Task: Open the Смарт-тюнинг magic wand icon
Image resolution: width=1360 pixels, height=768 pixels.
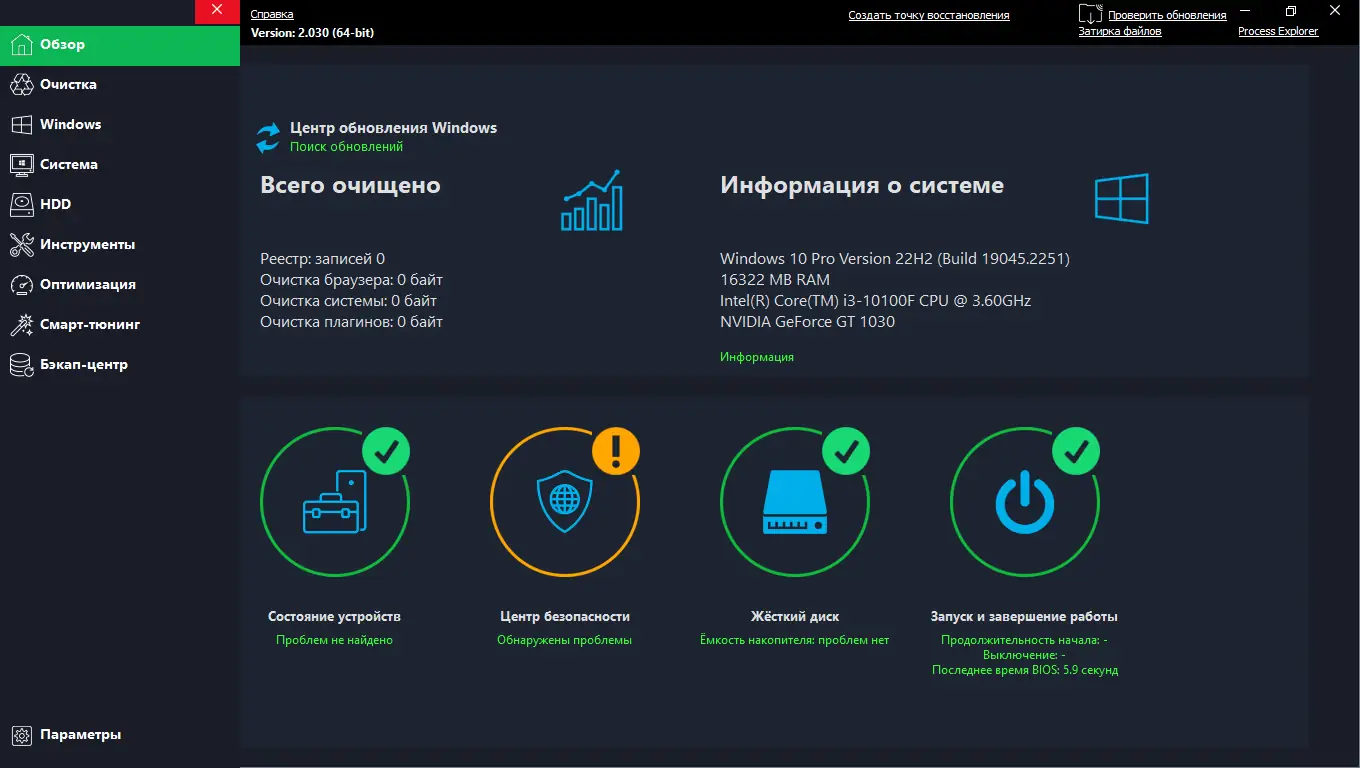Action: coord(21,325)
